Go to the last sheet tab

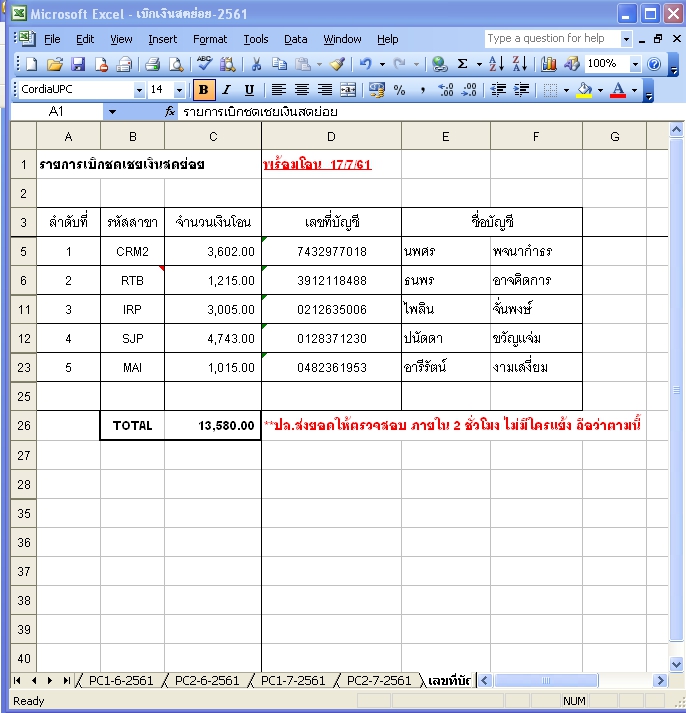pyautogui.click(x=67, y=680)
